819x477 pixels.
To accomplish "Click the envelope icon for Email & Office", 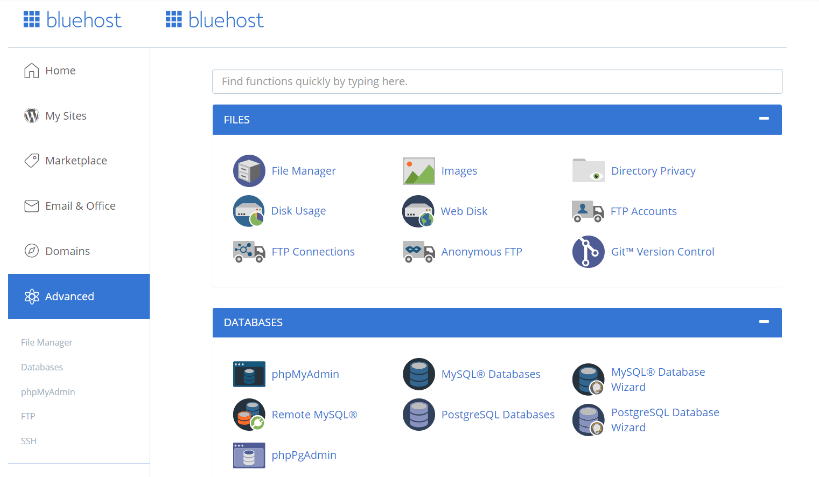I will [31, 206].
